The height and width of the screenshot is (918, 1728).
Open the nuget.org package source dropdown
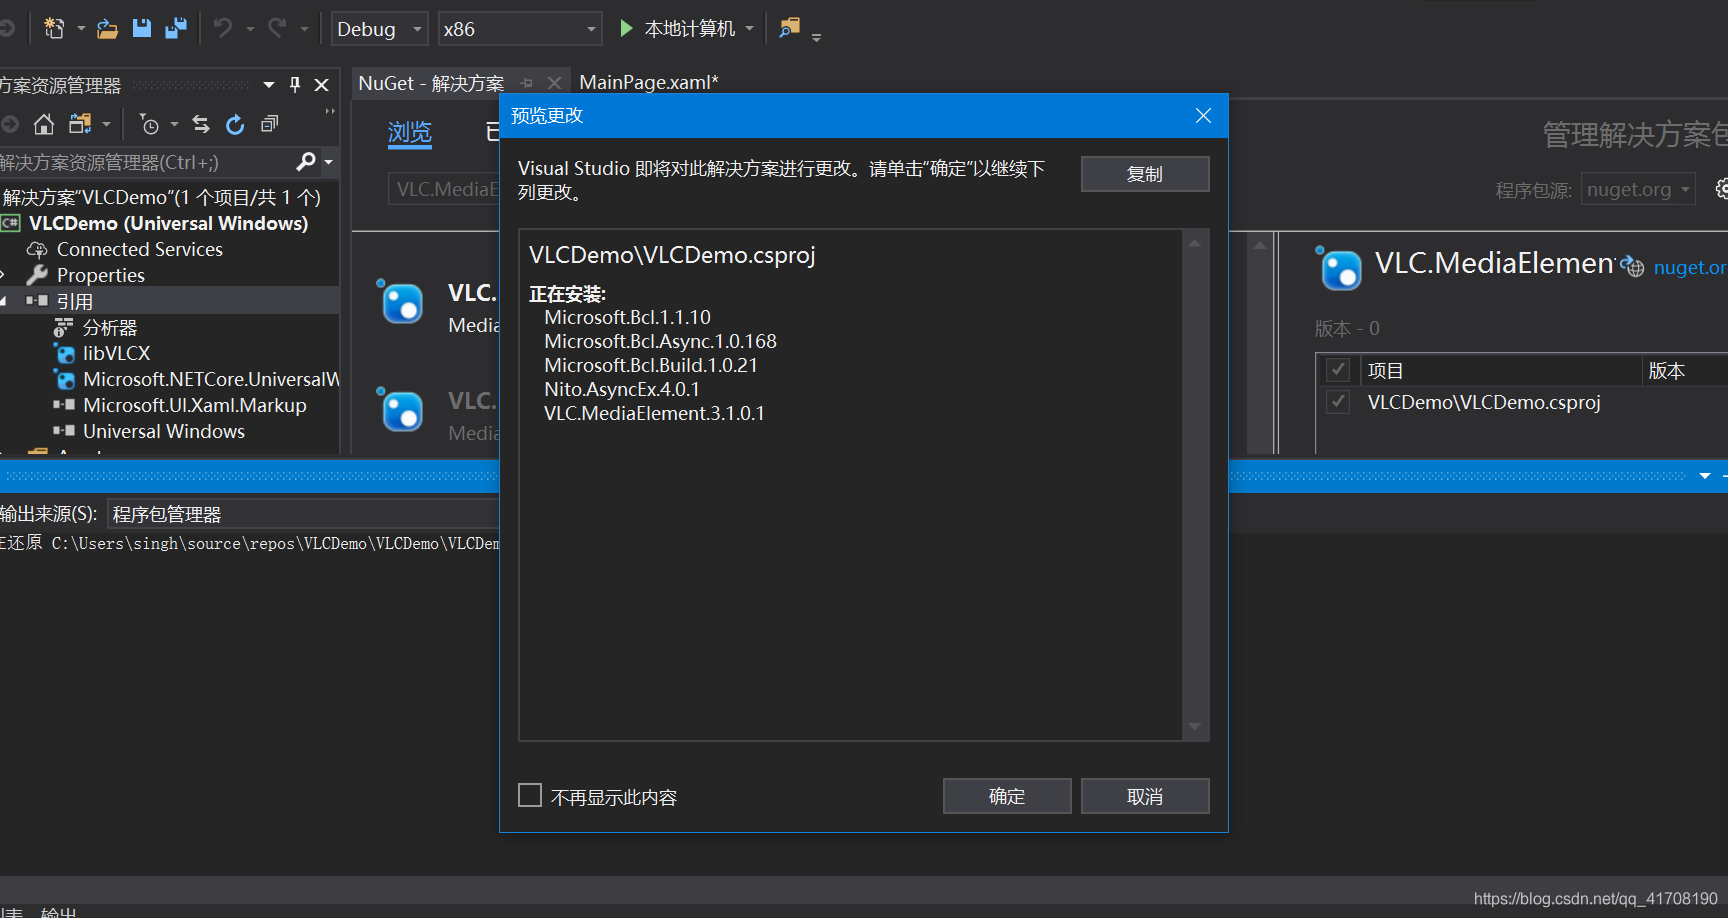1637,188
